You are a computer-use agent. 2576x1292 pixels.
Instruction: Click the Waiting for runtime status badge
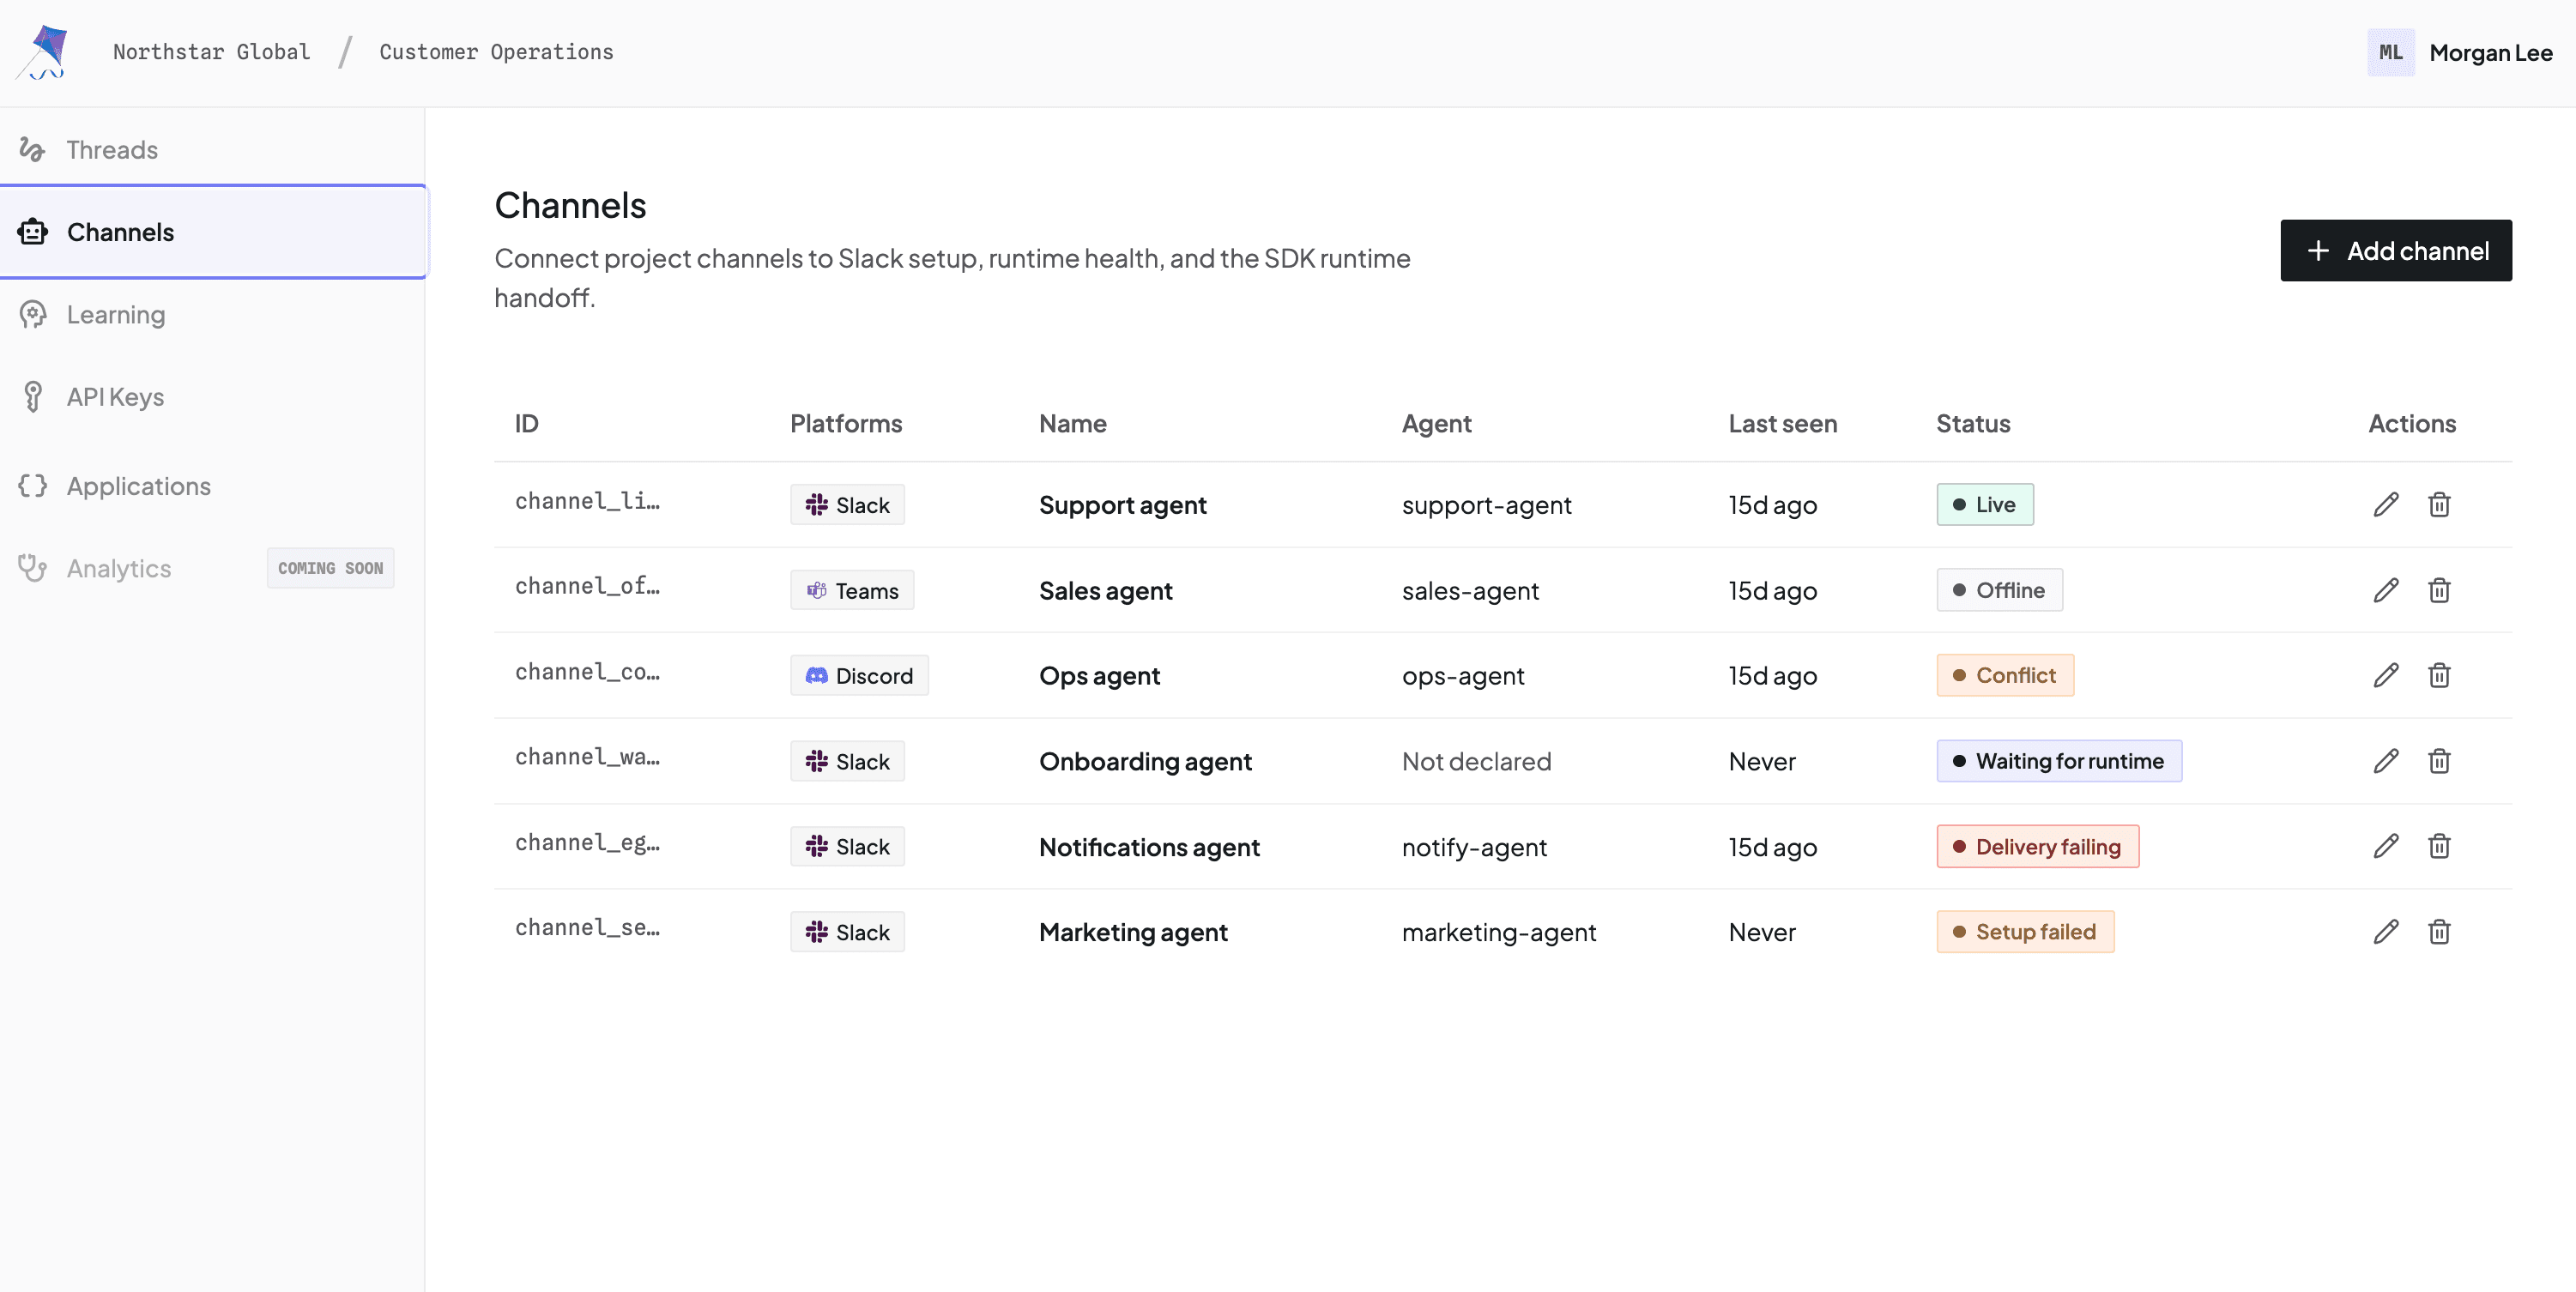(2059, 761)
